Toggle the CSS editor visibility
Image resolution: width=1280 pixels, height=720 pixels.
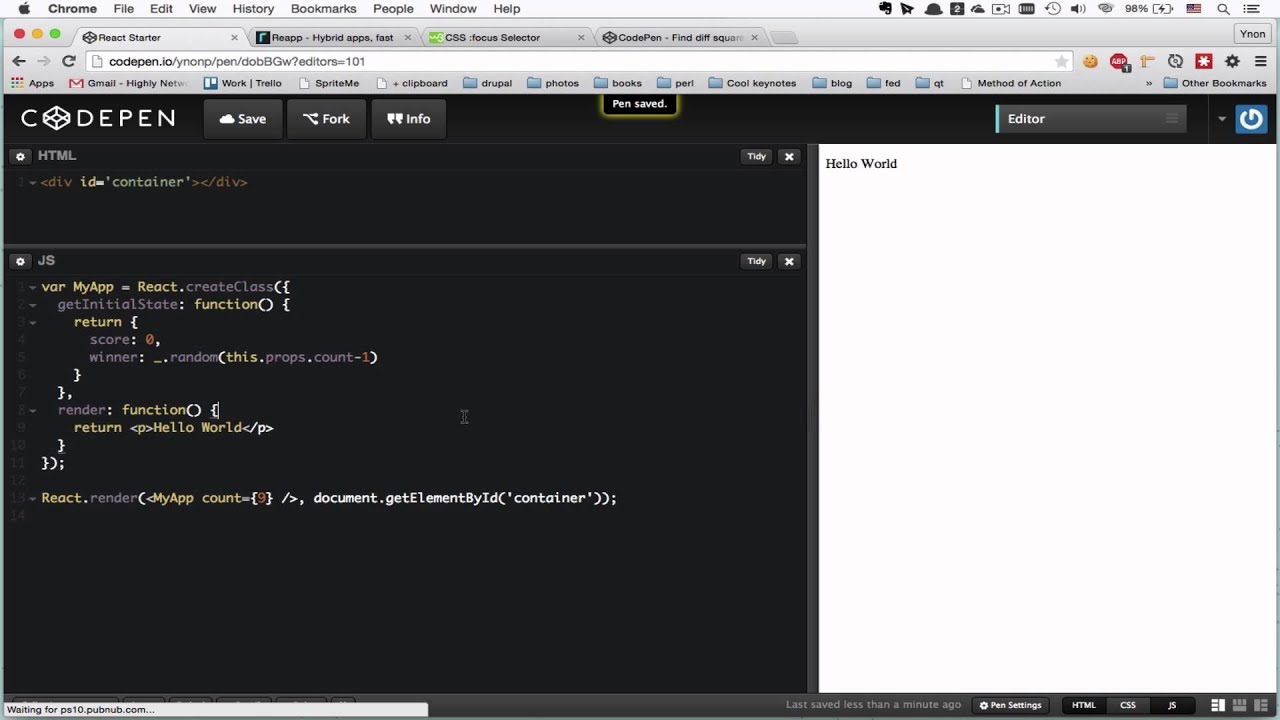point(1128,705)
